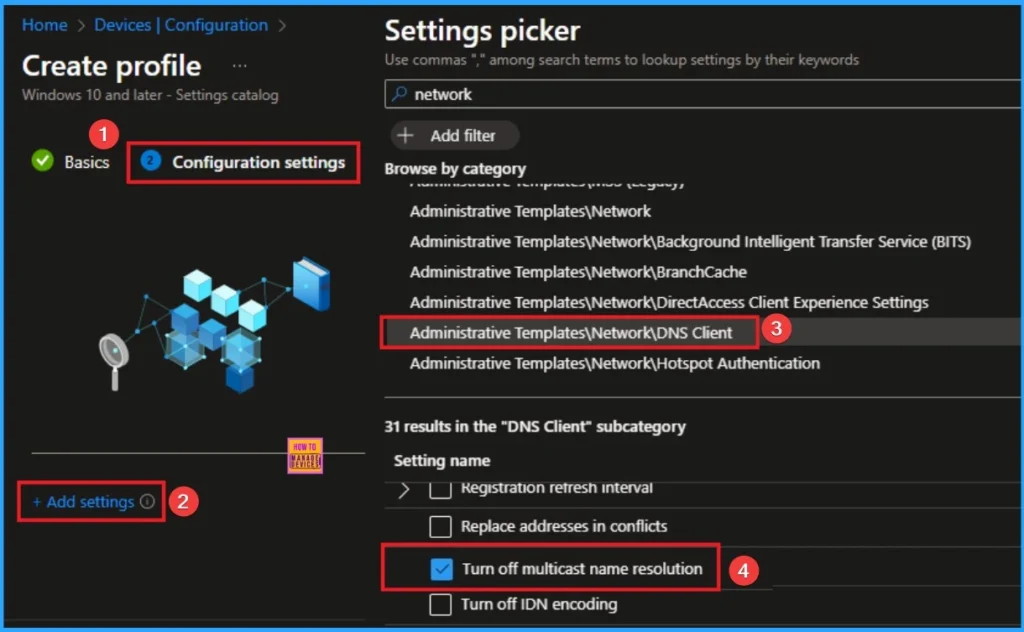The width and height of the screenshot is (1024, 632).
Task: Check Turn off IDN encoding
Action: (439, 604)
